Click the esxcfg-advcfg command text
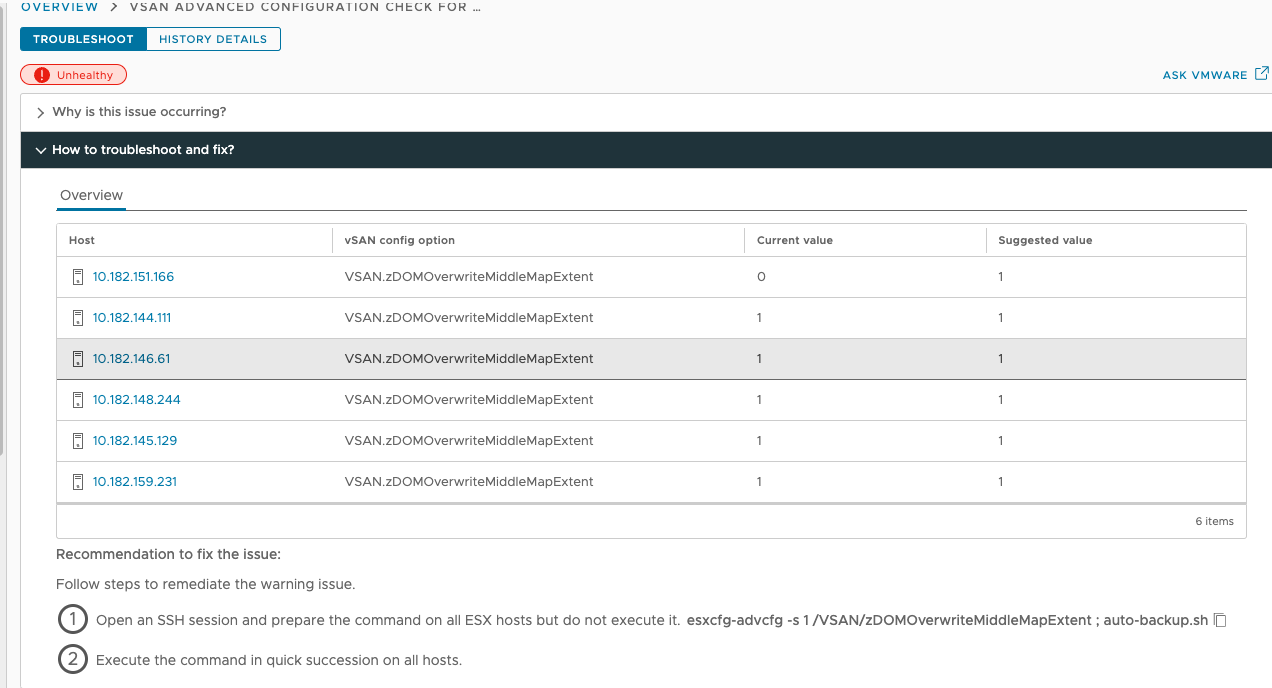Screen dimensions: 1272x688 [948, 620]
